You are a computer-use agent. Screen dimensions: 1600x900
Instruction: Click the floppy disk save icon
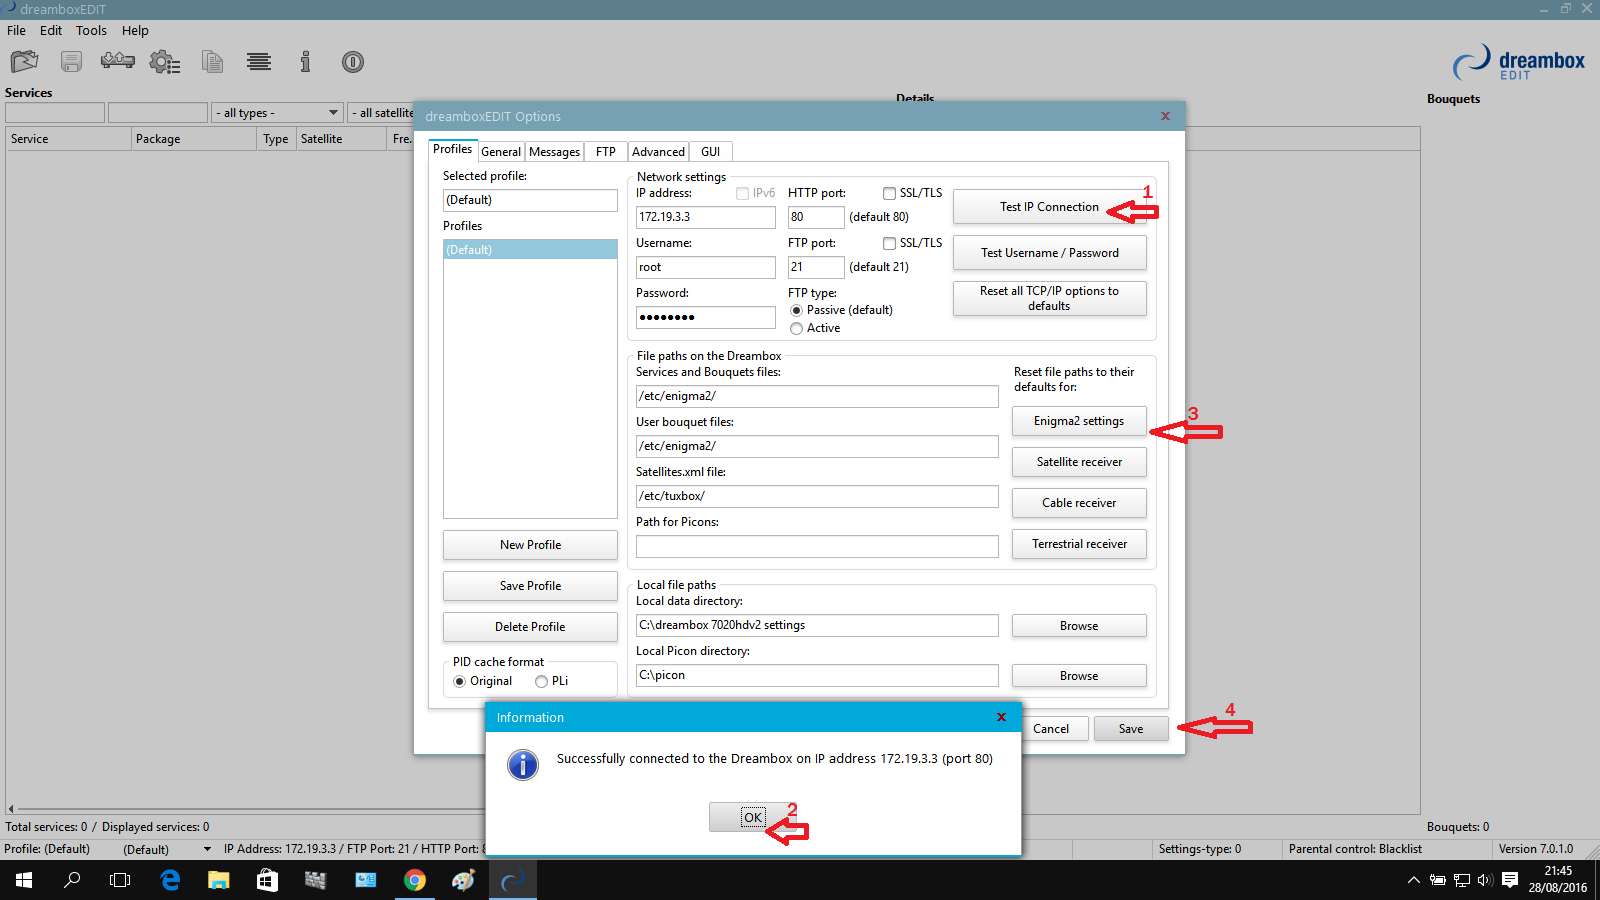point(71,62)
